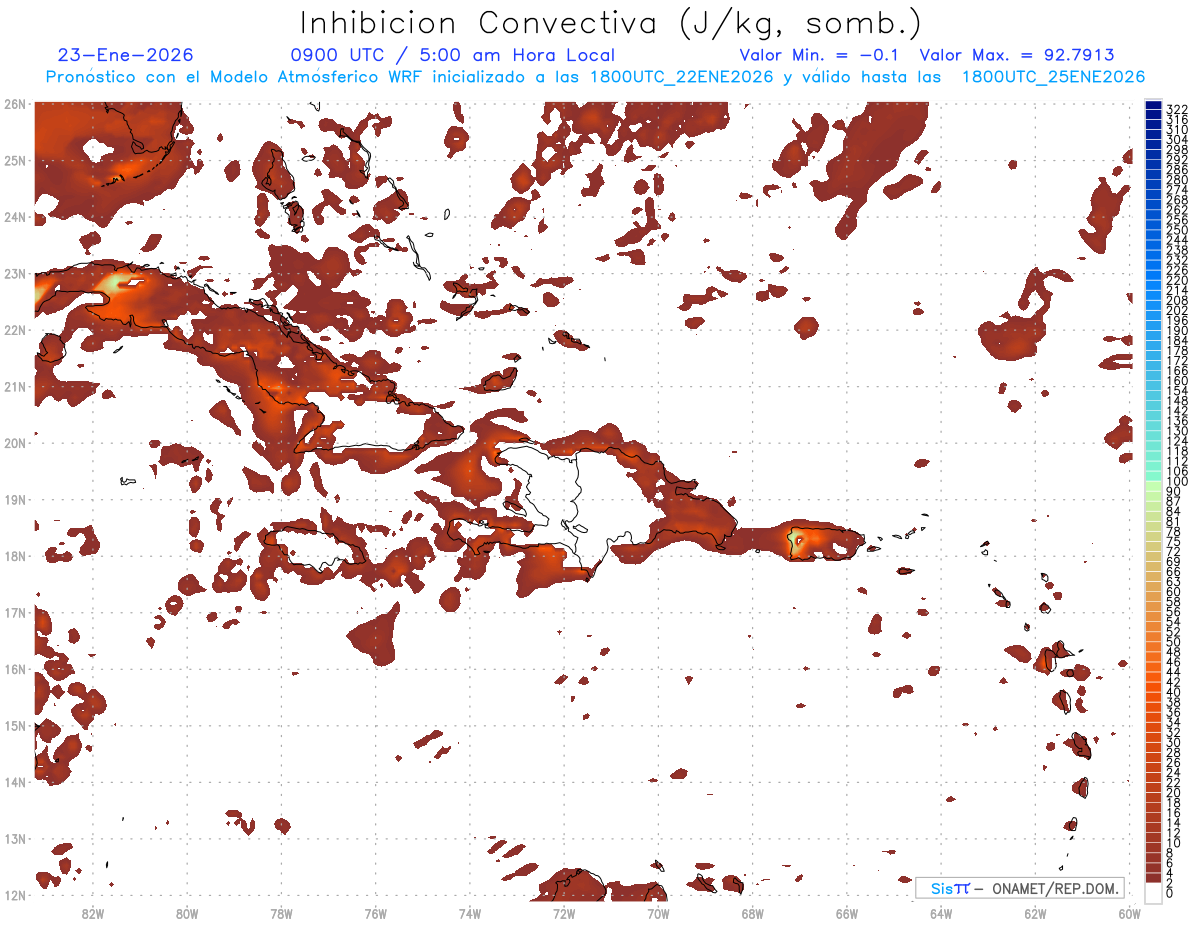Screen dimensions: 1200x927
Task: Click the "80W" longitude label
Action: tap(187, 912)
